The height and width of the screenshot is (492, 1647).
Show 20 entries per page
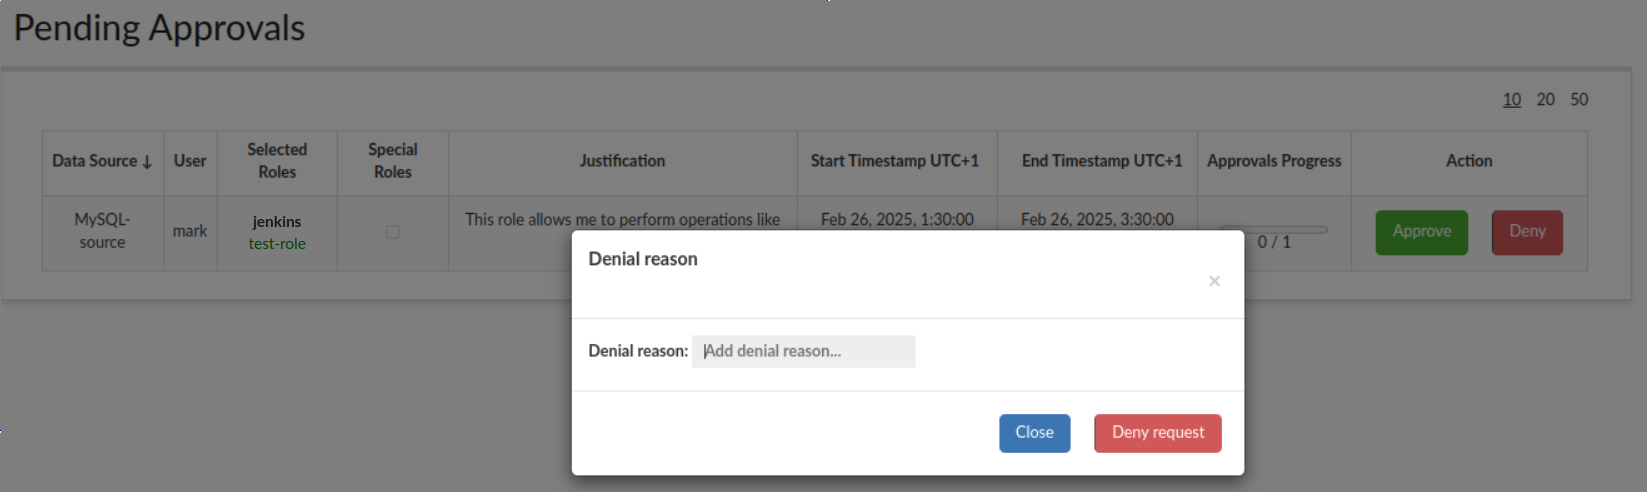pyautogui.click(x=1546, y=99)
